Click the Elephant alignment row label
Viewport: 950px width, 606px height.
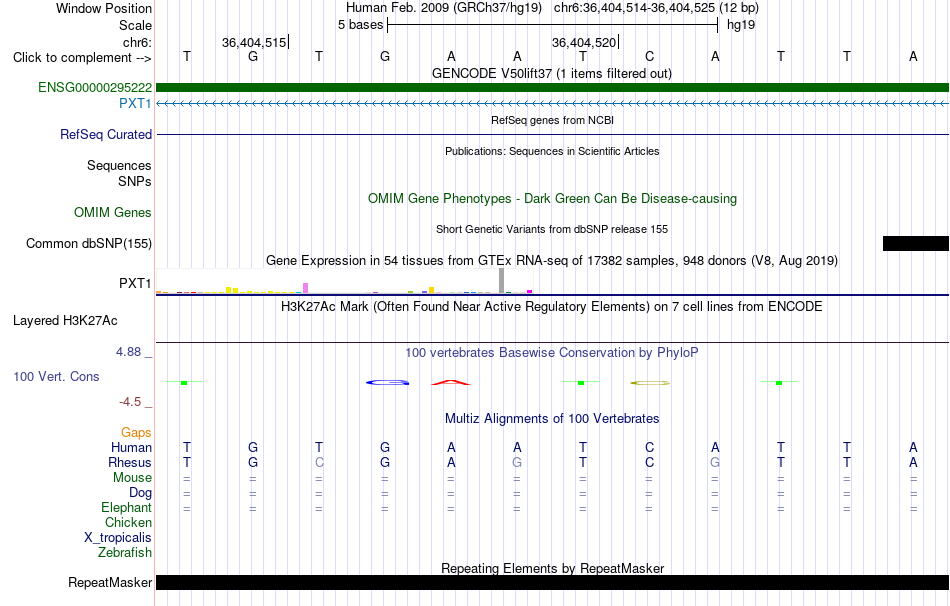point(126,507)
